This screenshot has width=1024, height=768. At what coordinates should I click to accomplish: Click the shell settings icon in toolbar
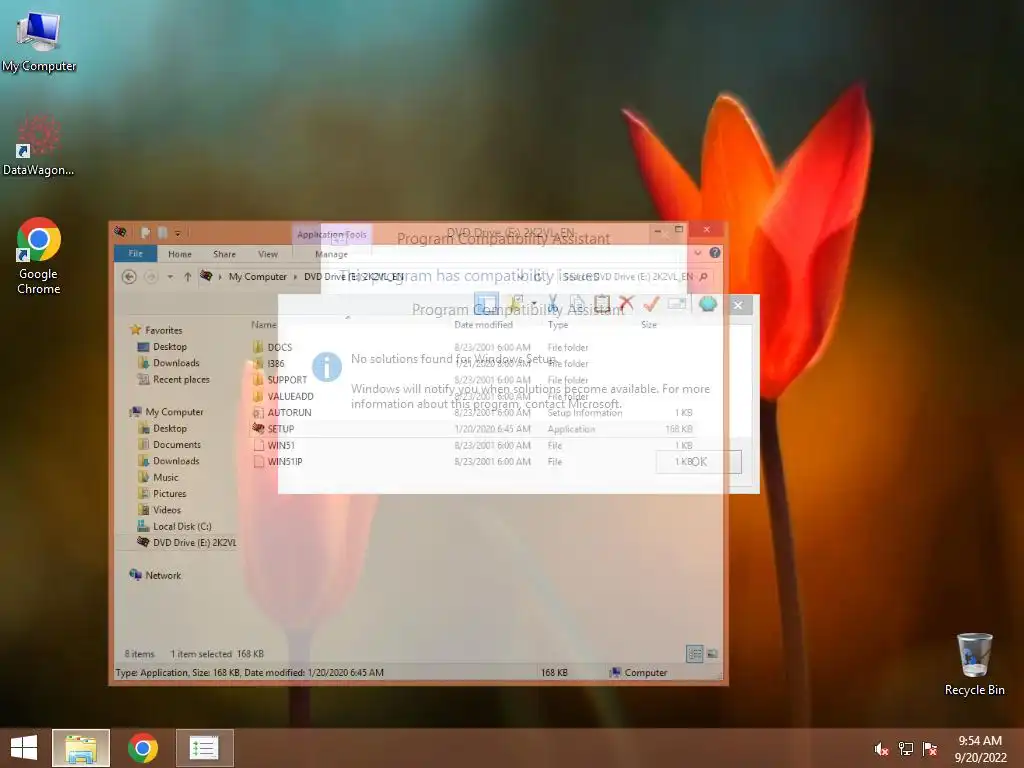tap(708, 304)
